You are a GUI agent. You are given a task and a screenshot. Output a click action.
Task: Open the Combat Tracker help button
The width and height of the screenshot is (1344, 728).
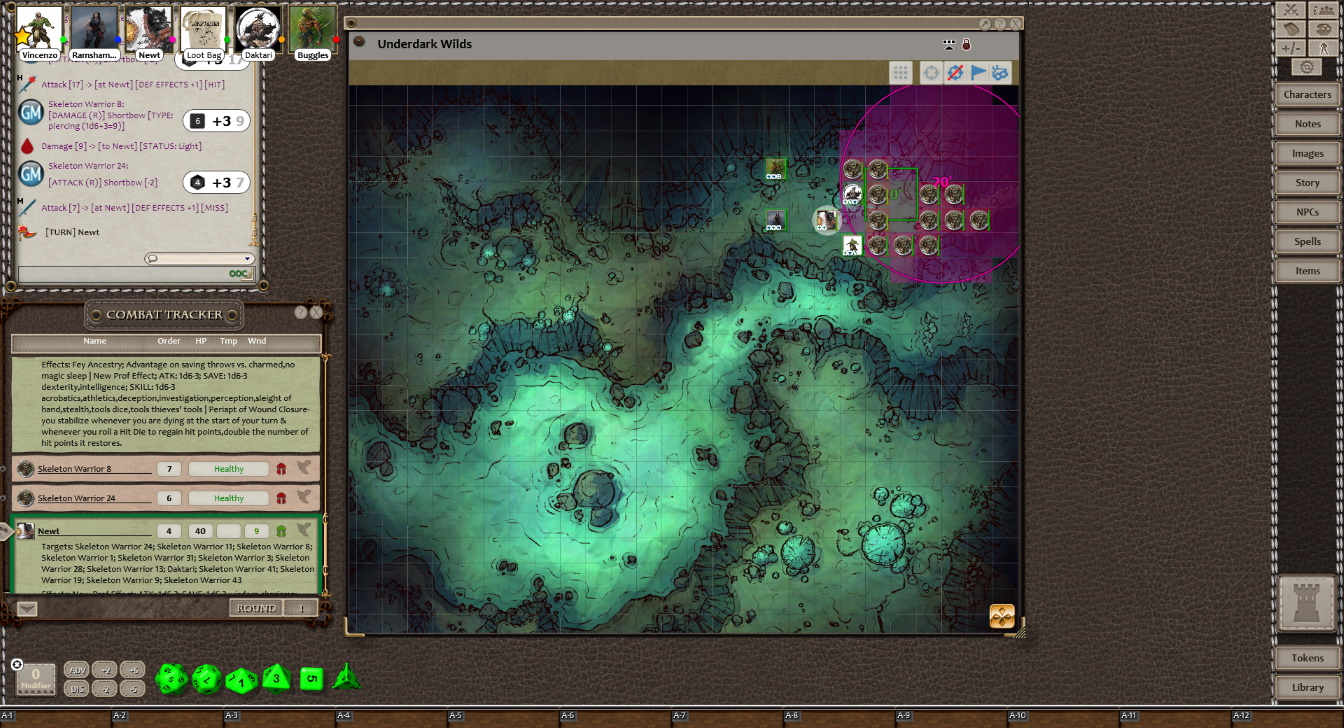[301, 313]
